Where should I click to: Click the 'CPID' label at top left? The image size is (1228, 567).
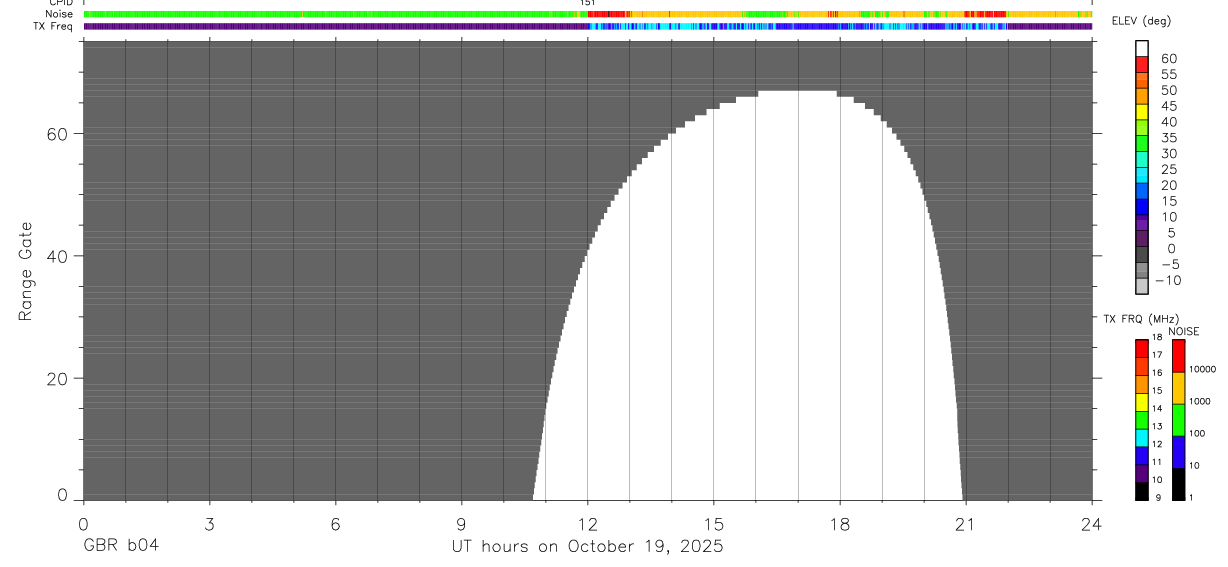[61, 3]
